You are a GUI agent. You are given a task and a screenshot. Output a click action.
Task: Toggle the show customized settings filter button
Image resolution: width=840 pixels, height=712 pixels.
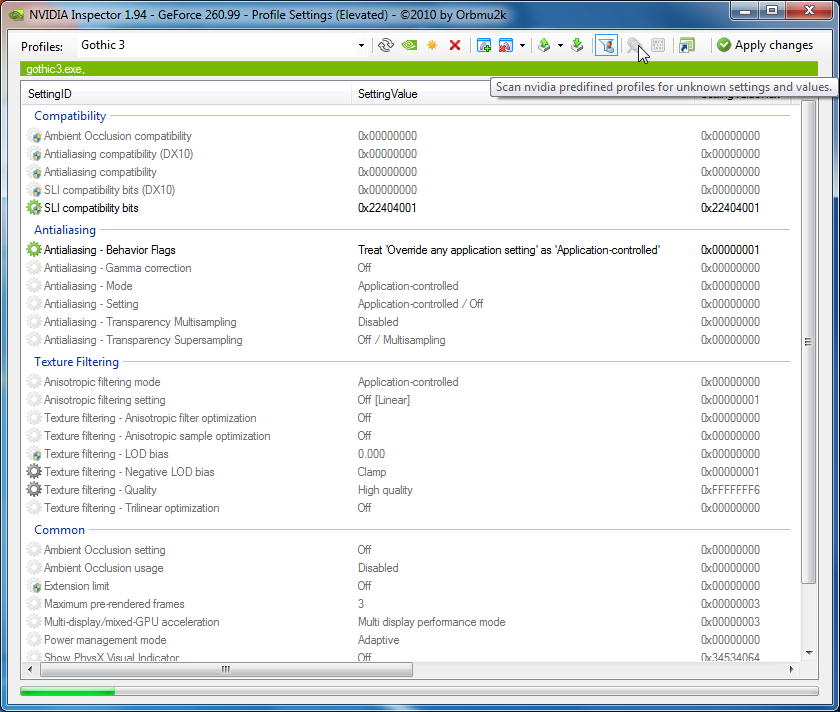point(606,45)
